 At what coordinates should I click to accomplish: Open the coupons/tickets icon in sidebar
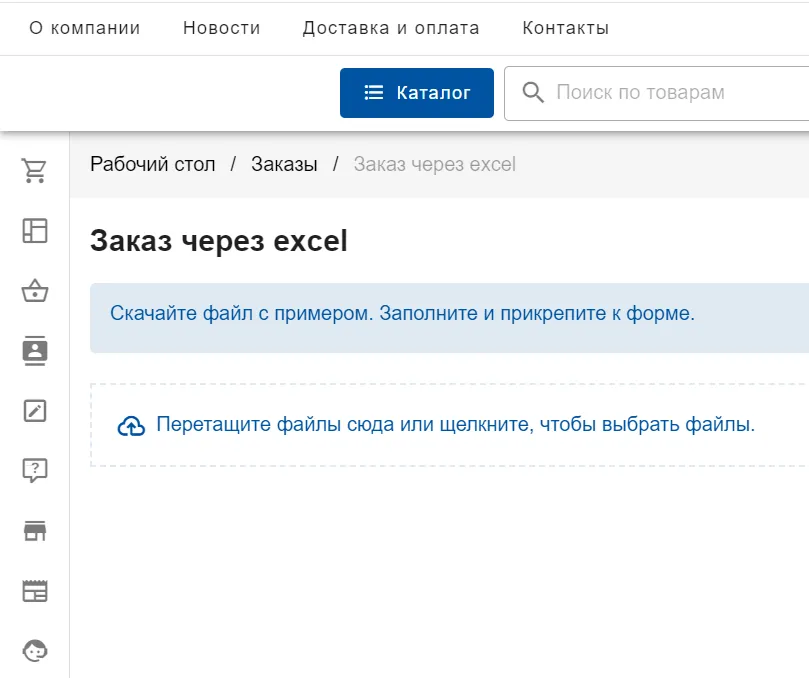click(35, 591)
